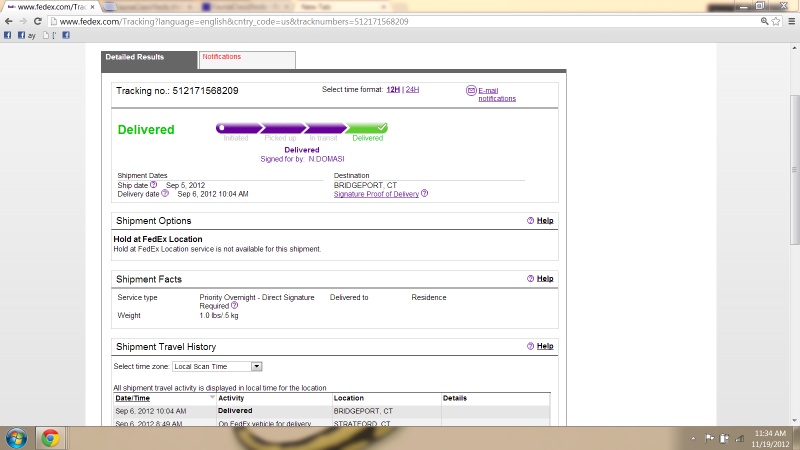Click question mark icon in Shipment Travel History header
800x450 pixels.
coord(530,346)
